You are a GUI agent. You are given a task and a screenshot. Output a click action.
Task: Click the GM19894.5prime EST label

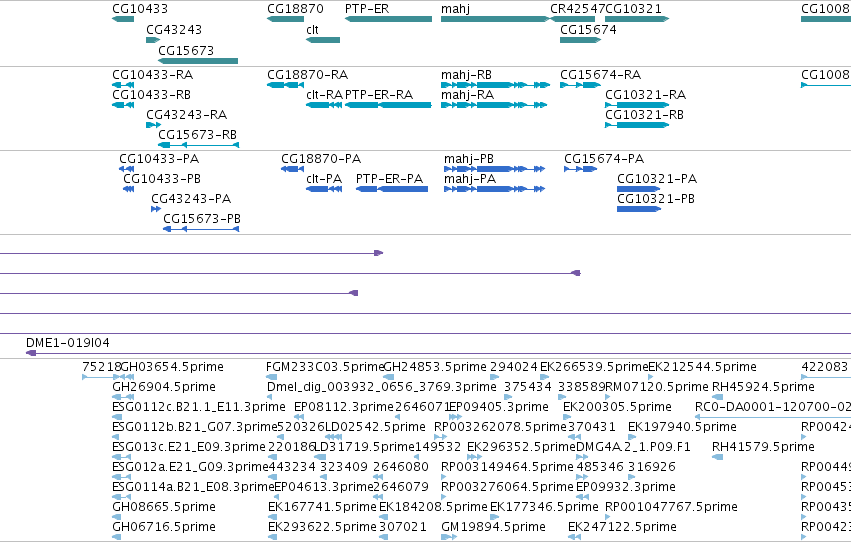[493, 527]
